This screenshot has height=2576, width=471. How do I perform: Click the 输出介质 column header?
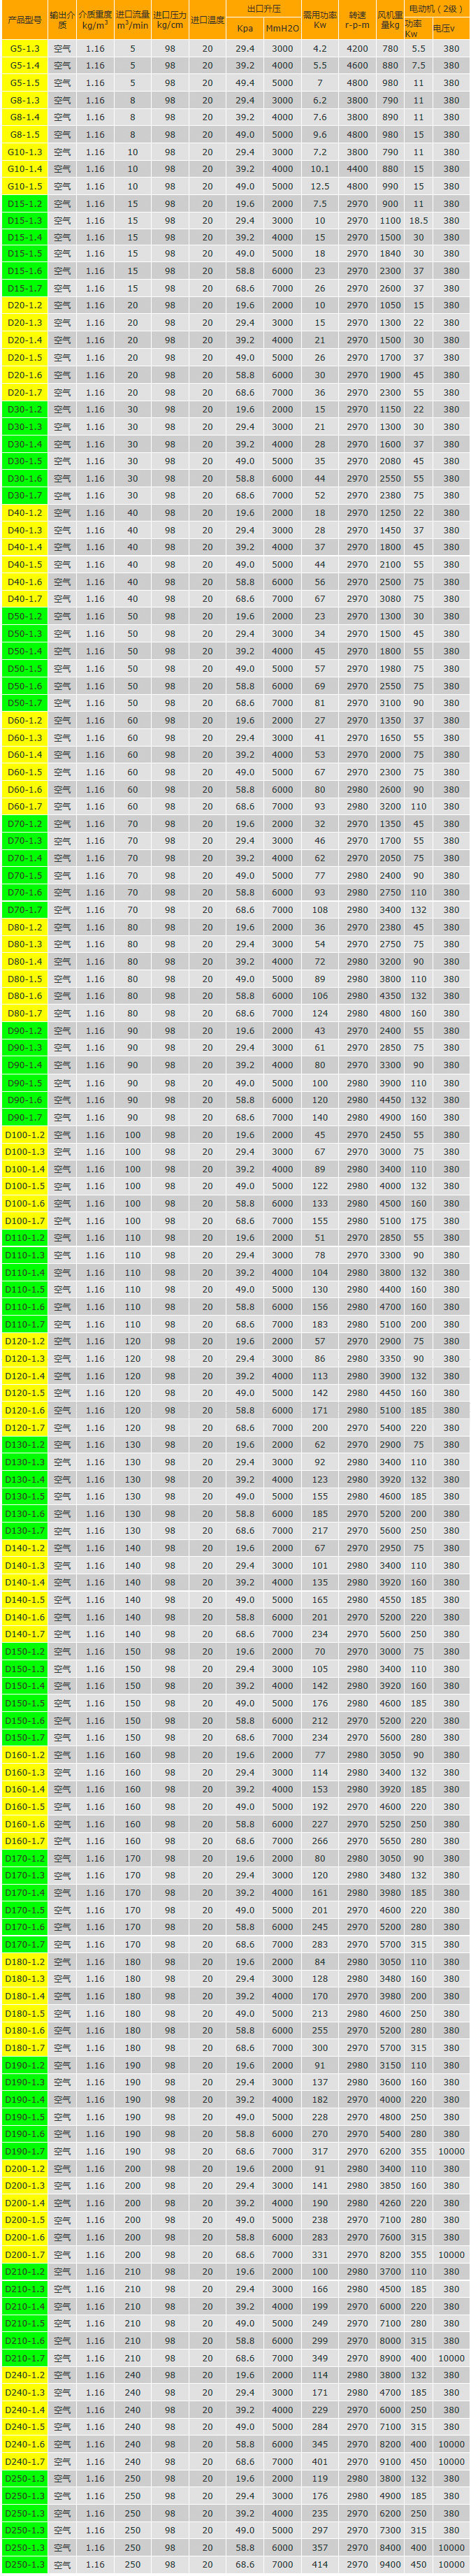click(63, 20)
